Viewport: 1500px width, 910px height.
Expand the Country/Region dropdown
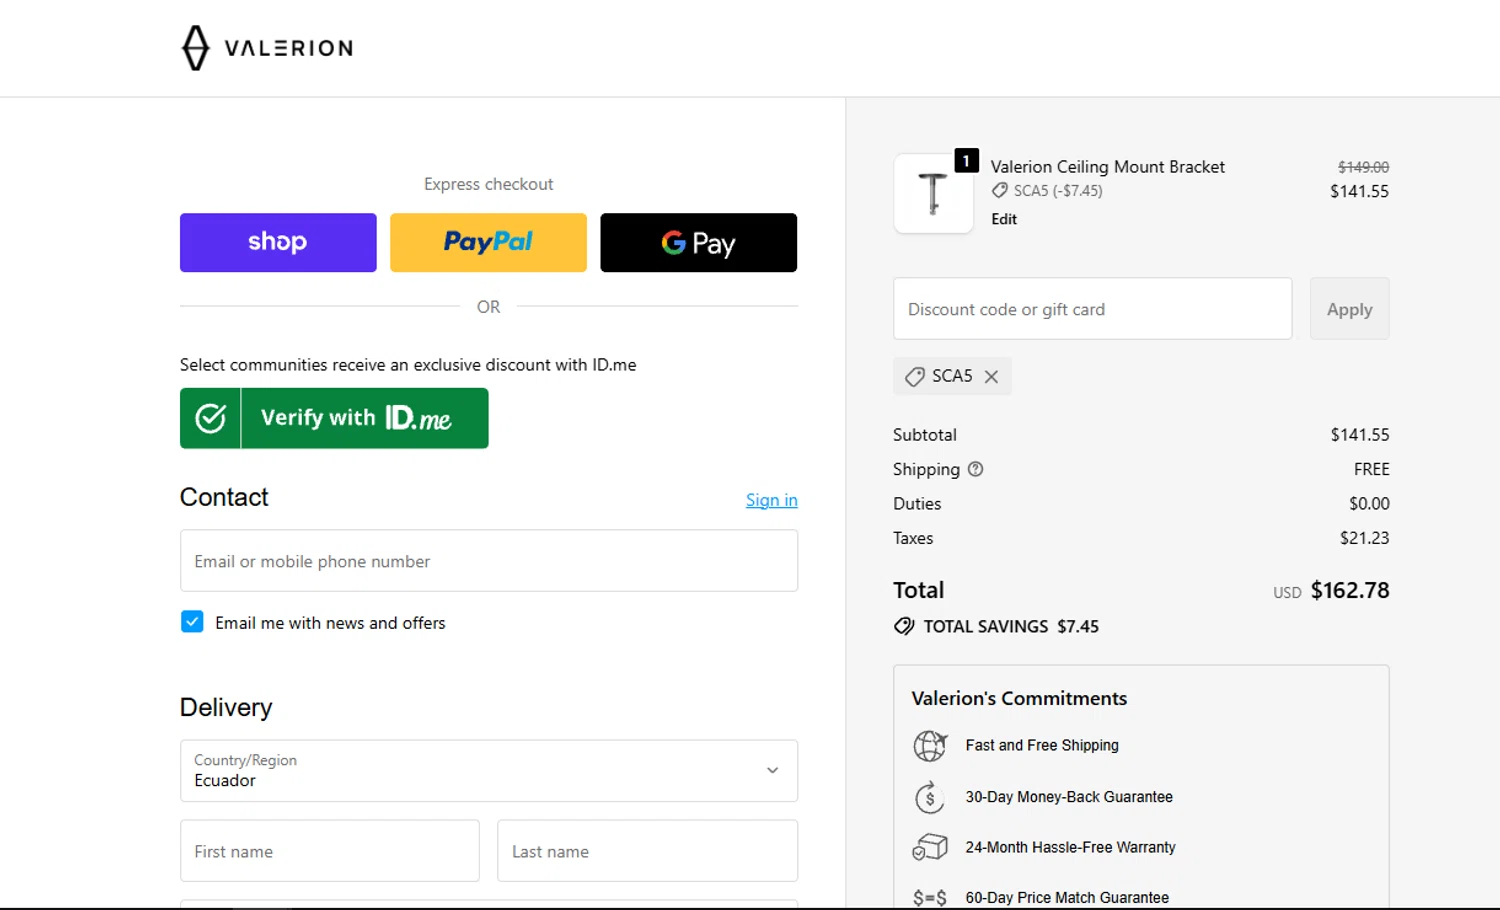(x=489, y=771)
